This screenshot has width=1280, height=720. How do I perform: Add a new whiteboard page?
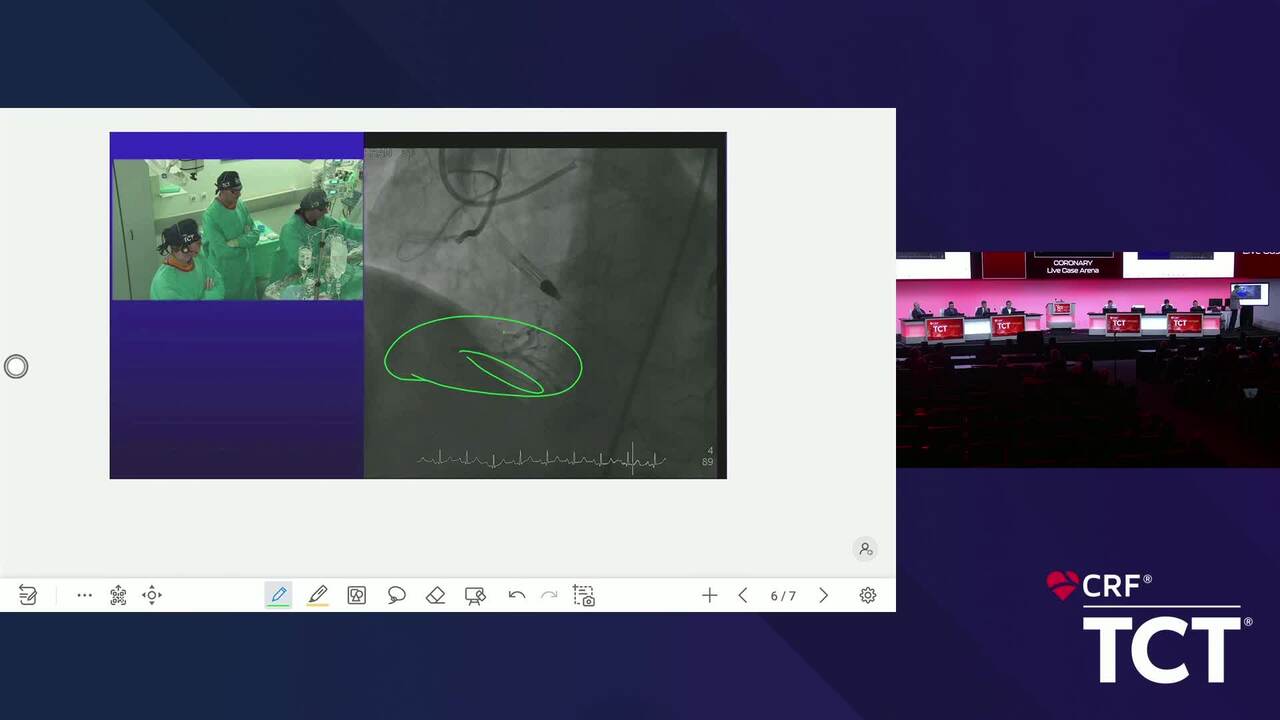click(709, 595)
